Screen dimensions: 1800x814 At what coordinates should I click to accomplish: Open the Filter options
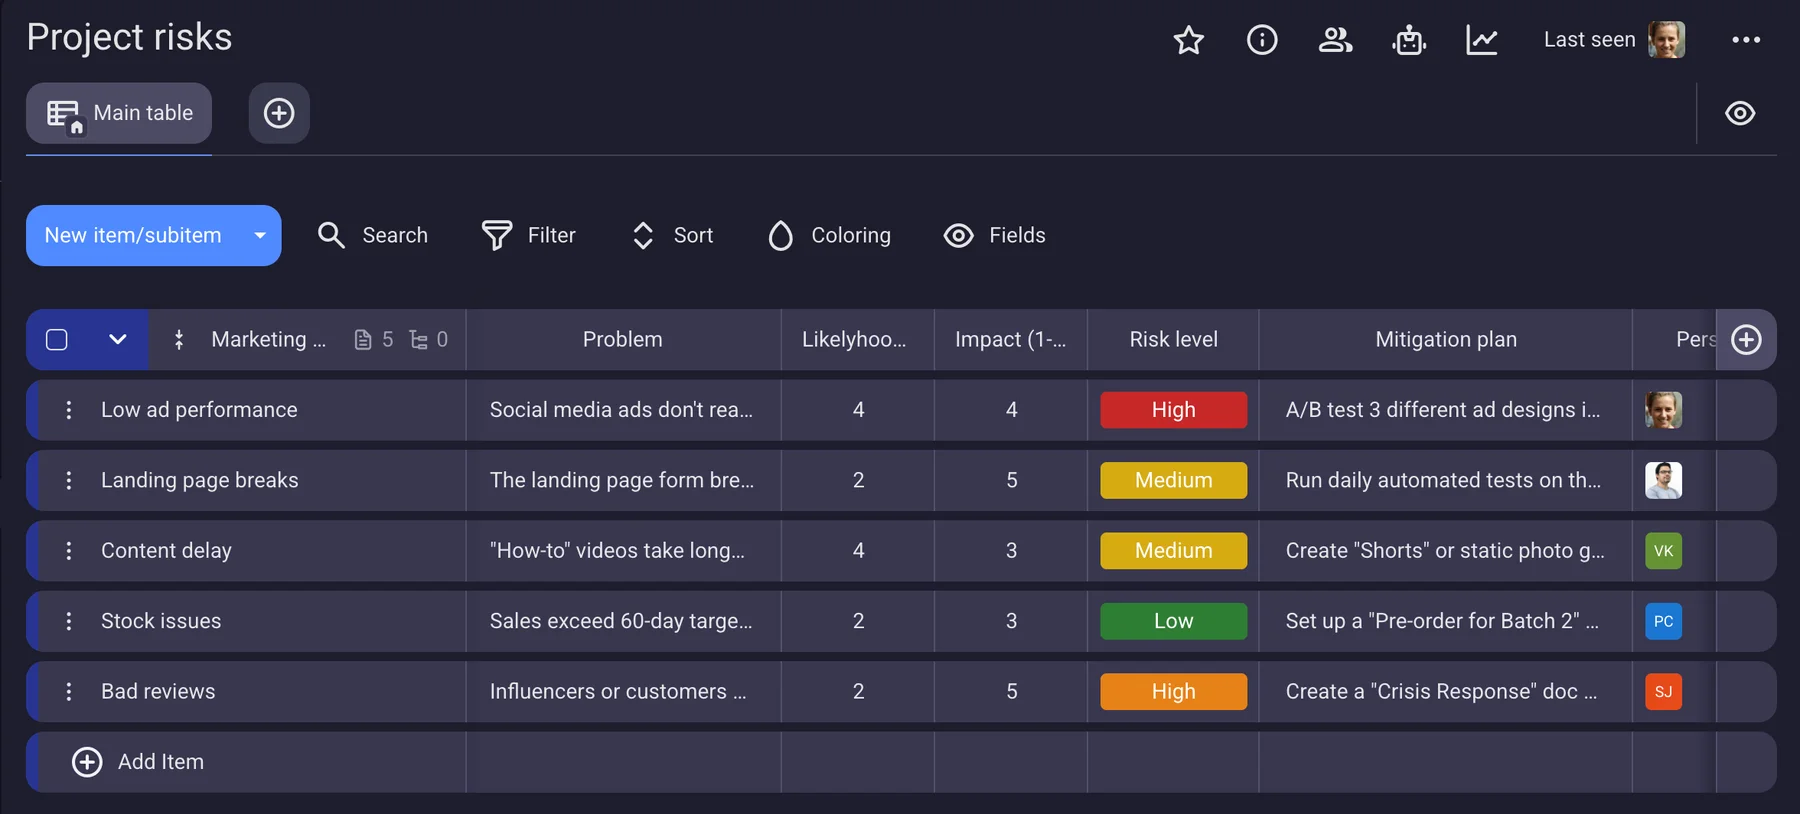pyautogui.click(x=529, y=236)
